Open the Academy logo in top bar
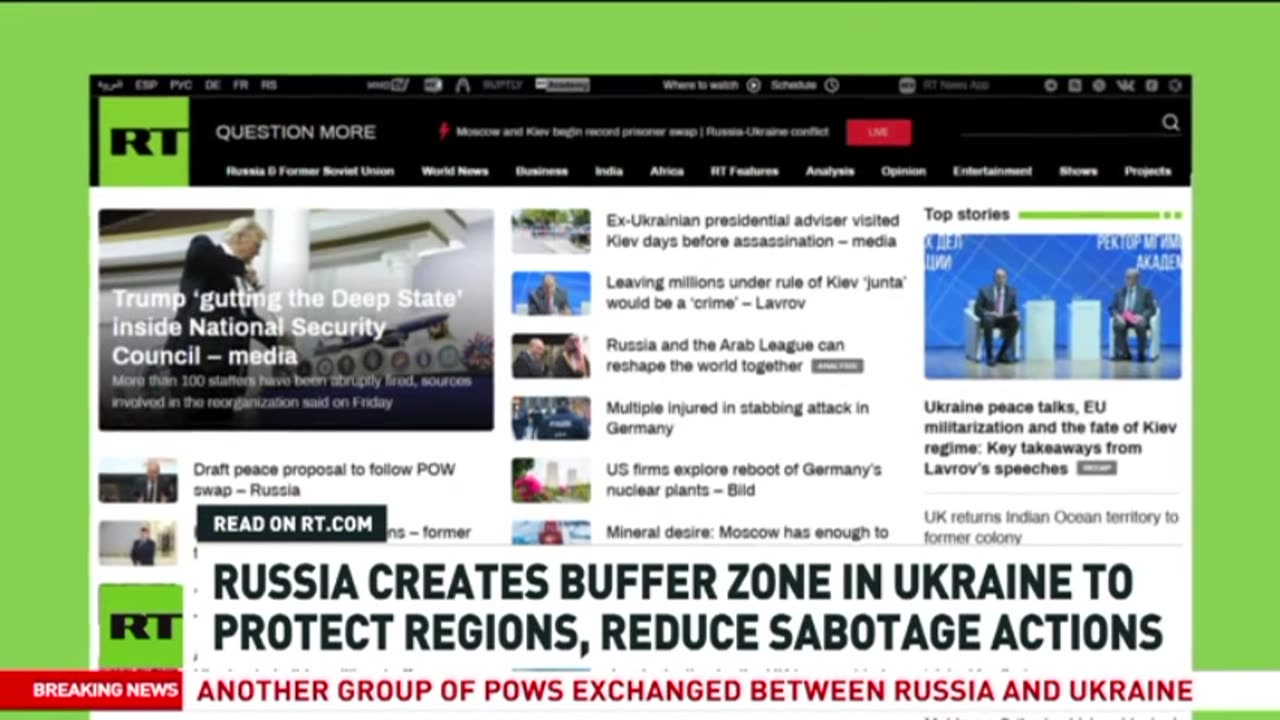Screen dimensions: 1280x720 coord(562,86)
